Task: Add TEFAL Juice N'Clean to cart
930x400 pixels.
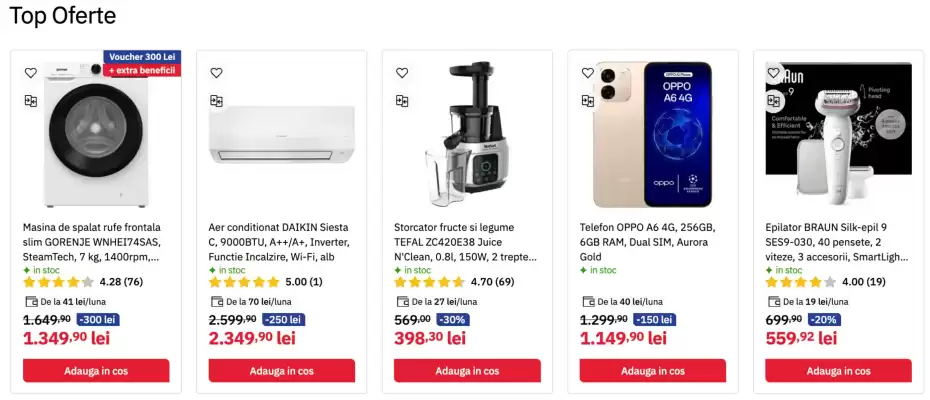Action: click(467, 371)
